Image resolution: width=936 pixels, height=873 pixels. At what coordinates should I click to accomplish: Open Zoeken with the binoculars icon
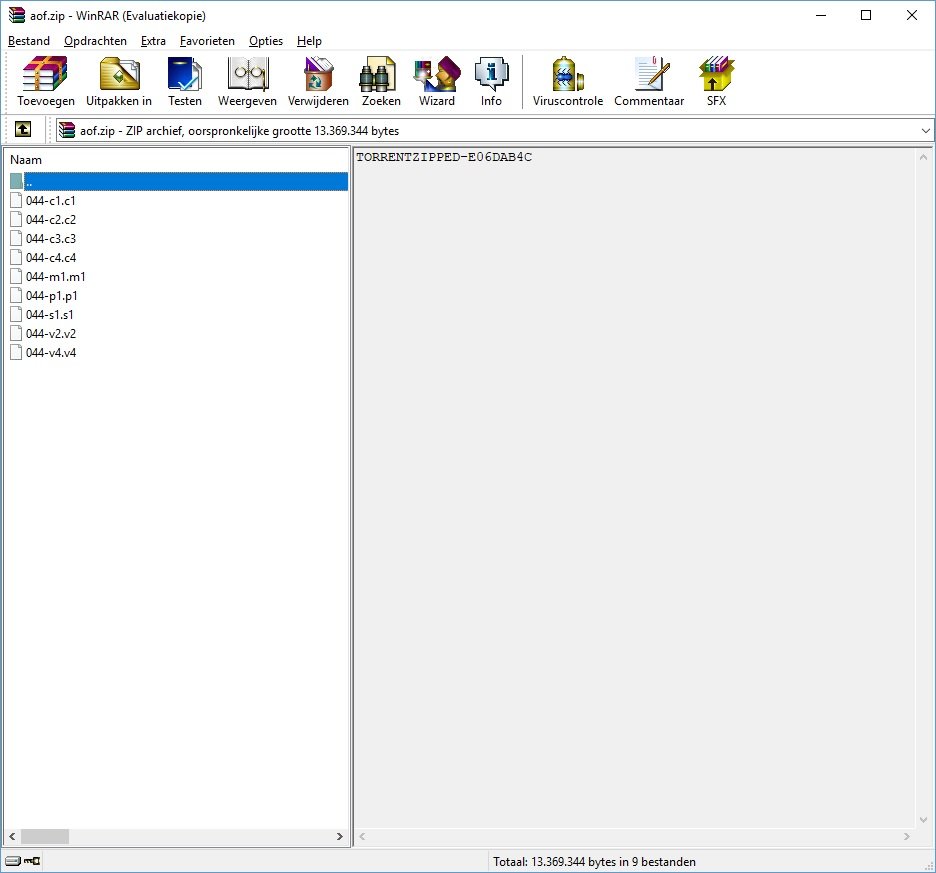[x=381, y=82]
